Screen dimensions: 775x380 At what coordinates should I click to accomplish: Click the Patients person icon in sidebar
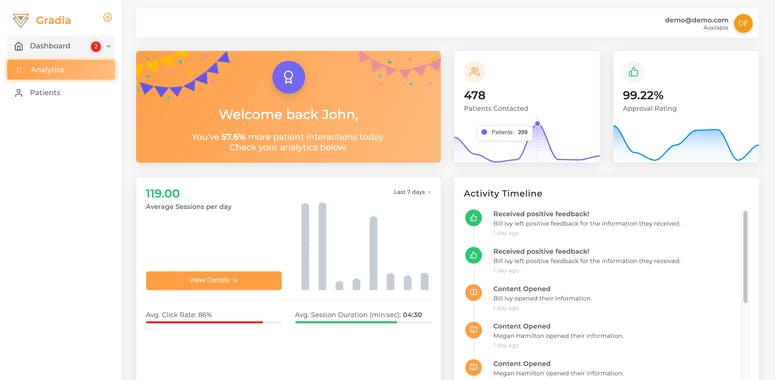[x=19, y=93]
